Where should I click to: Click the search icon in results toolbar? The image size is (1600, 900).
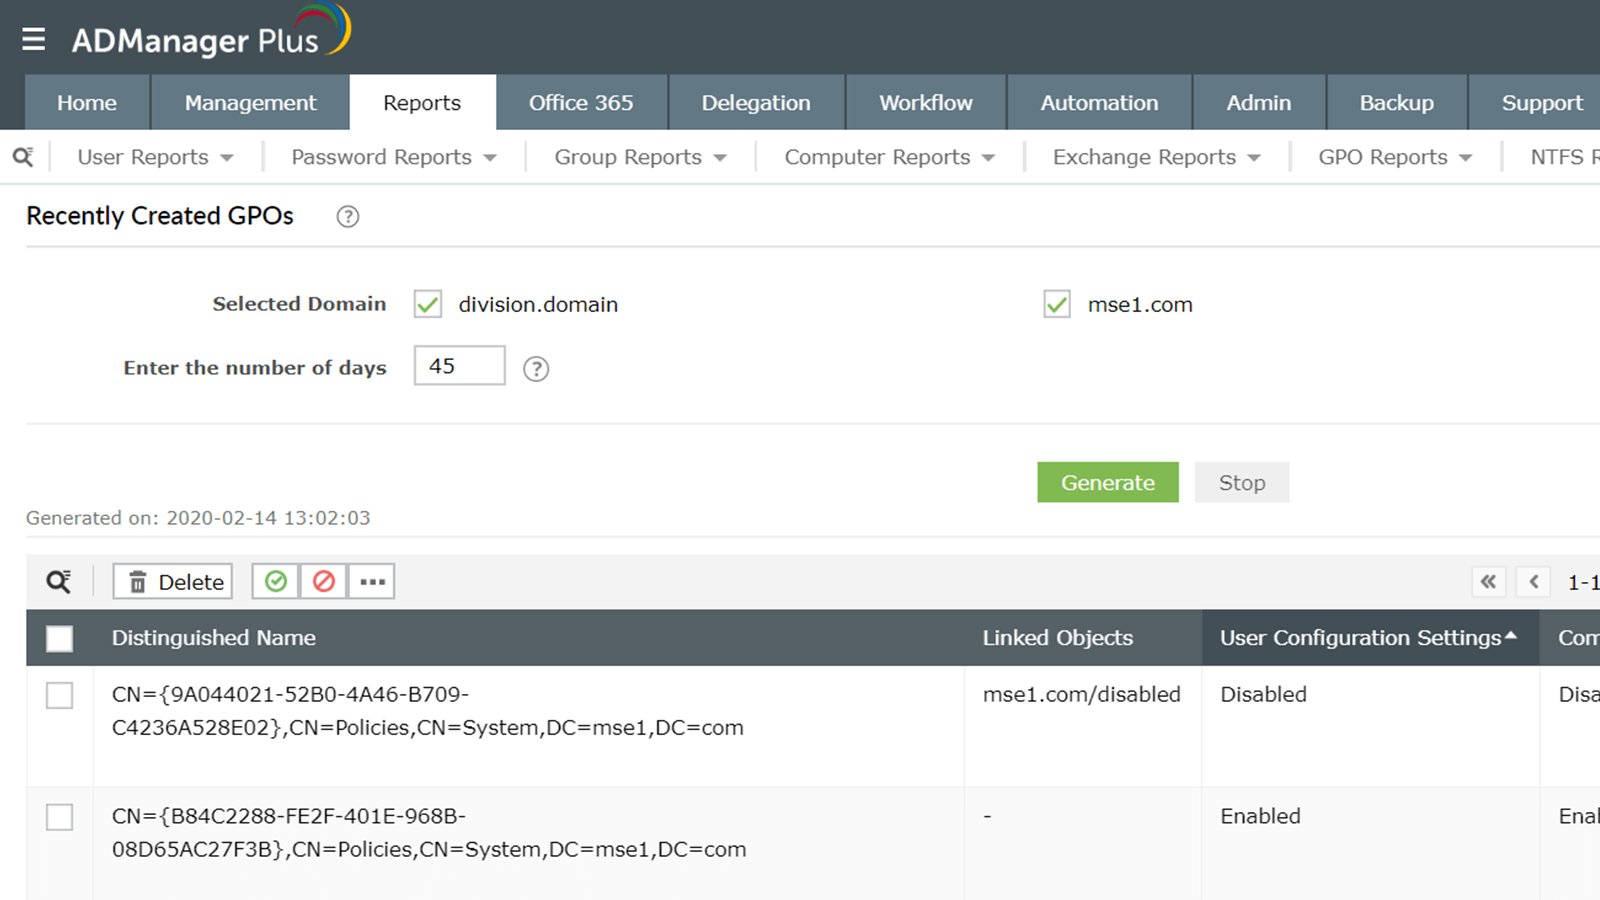point(59,582)
